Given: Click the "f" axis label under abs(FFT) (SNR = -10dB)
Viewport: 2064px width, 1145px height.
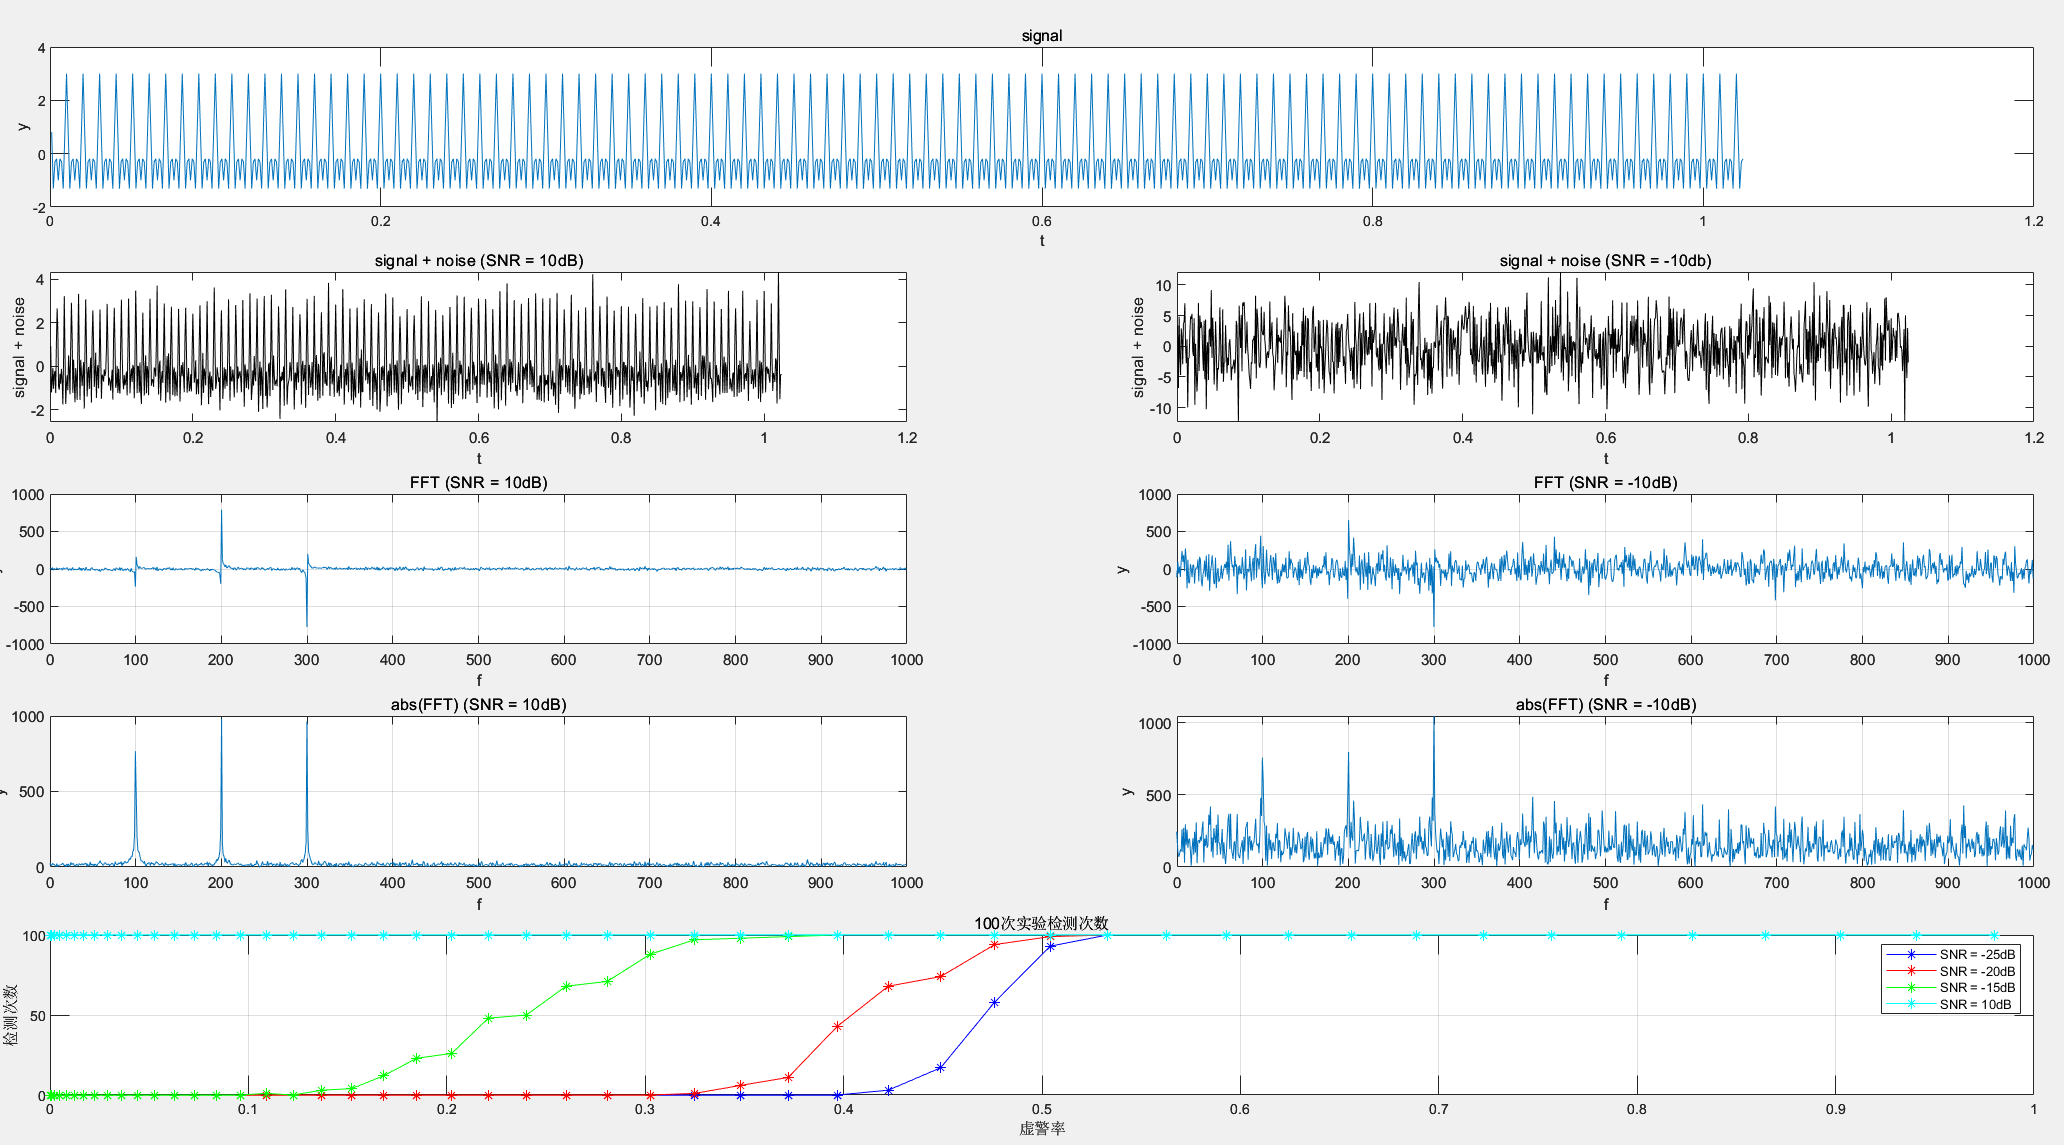Looking at the screenshot, I should (x=1605, y=904).
